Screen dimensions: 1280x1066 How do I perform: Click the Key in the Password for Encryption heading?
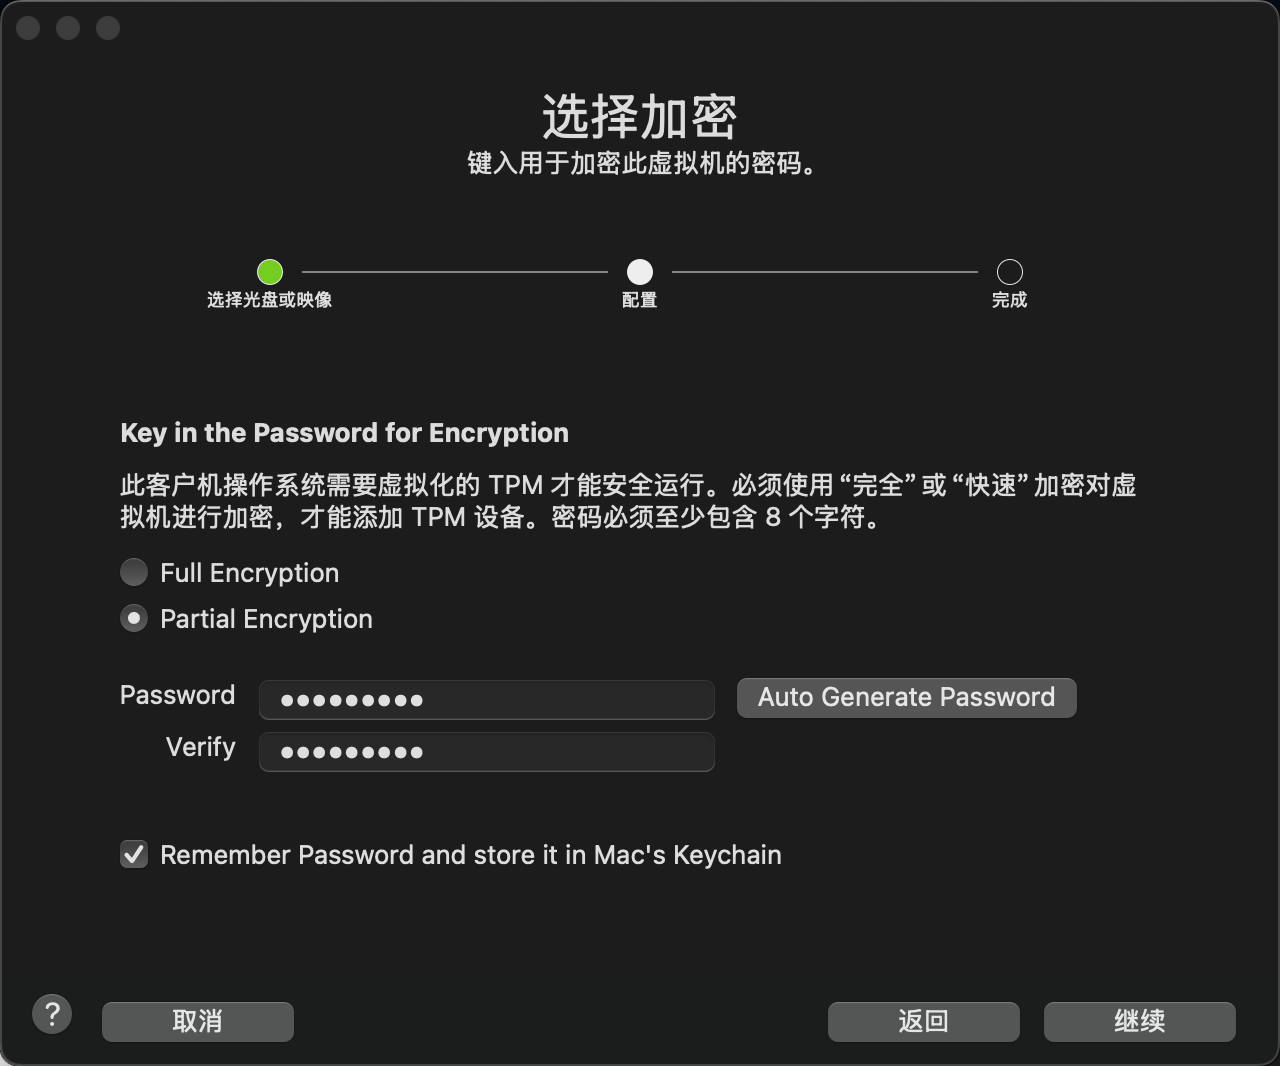point(345,433)
